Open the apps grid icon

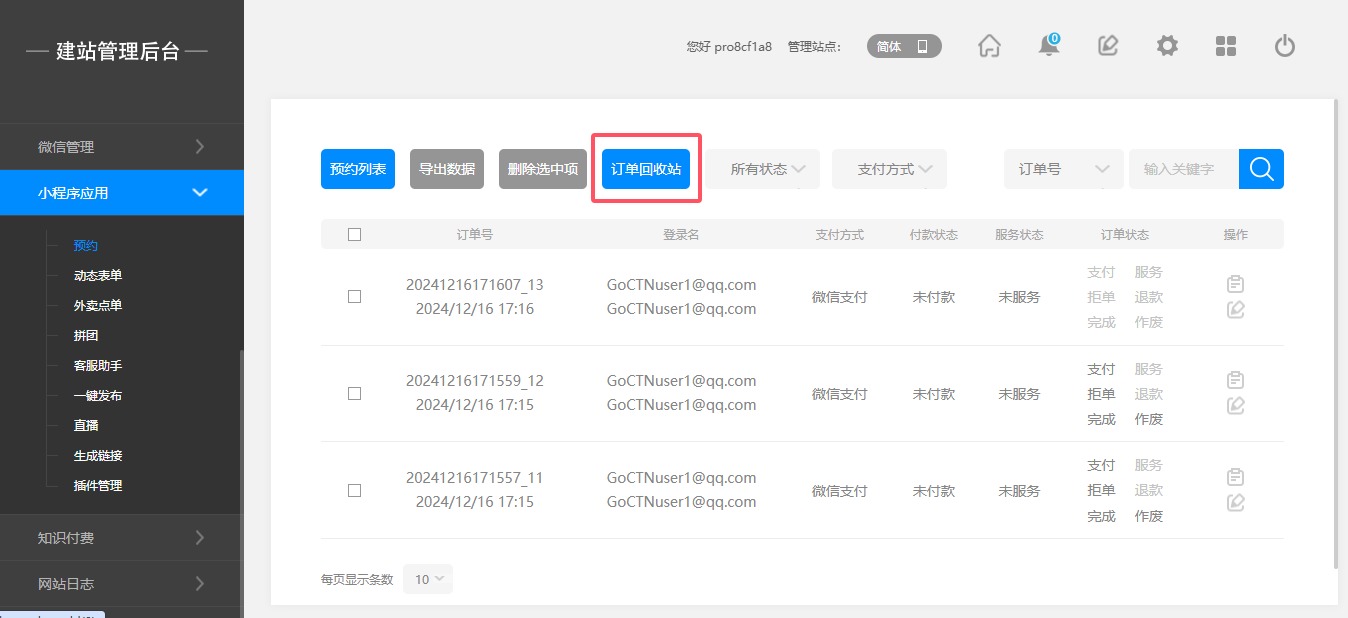[x=1226, y=46]
